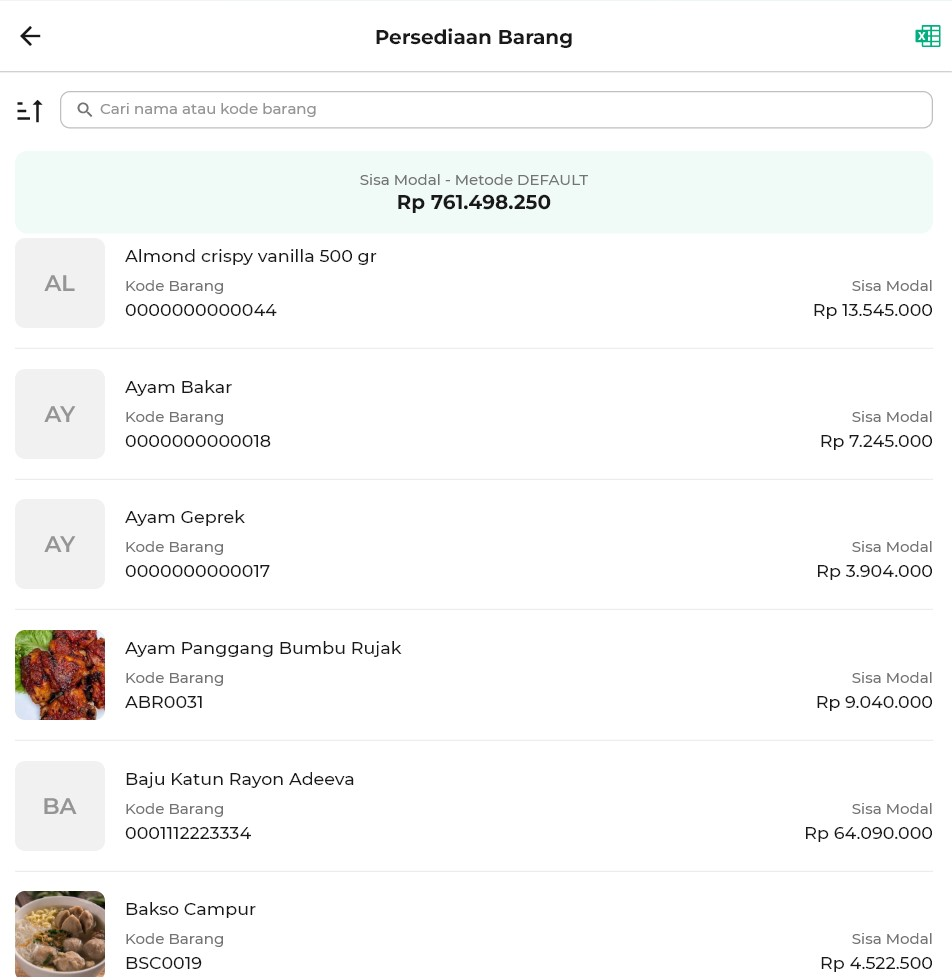Open the Bakso Campur item
The image size is (952, 980).
click(191, 909)
